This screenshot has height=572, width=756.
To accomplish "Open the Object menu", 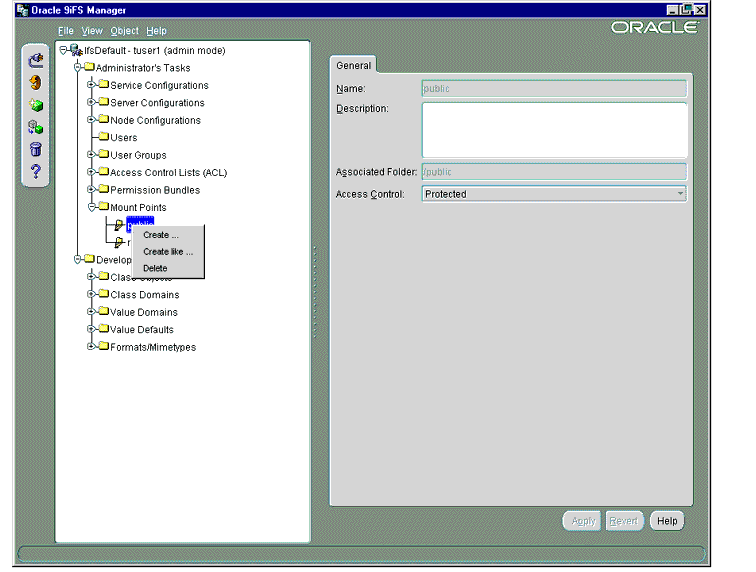I will point(124,30).
